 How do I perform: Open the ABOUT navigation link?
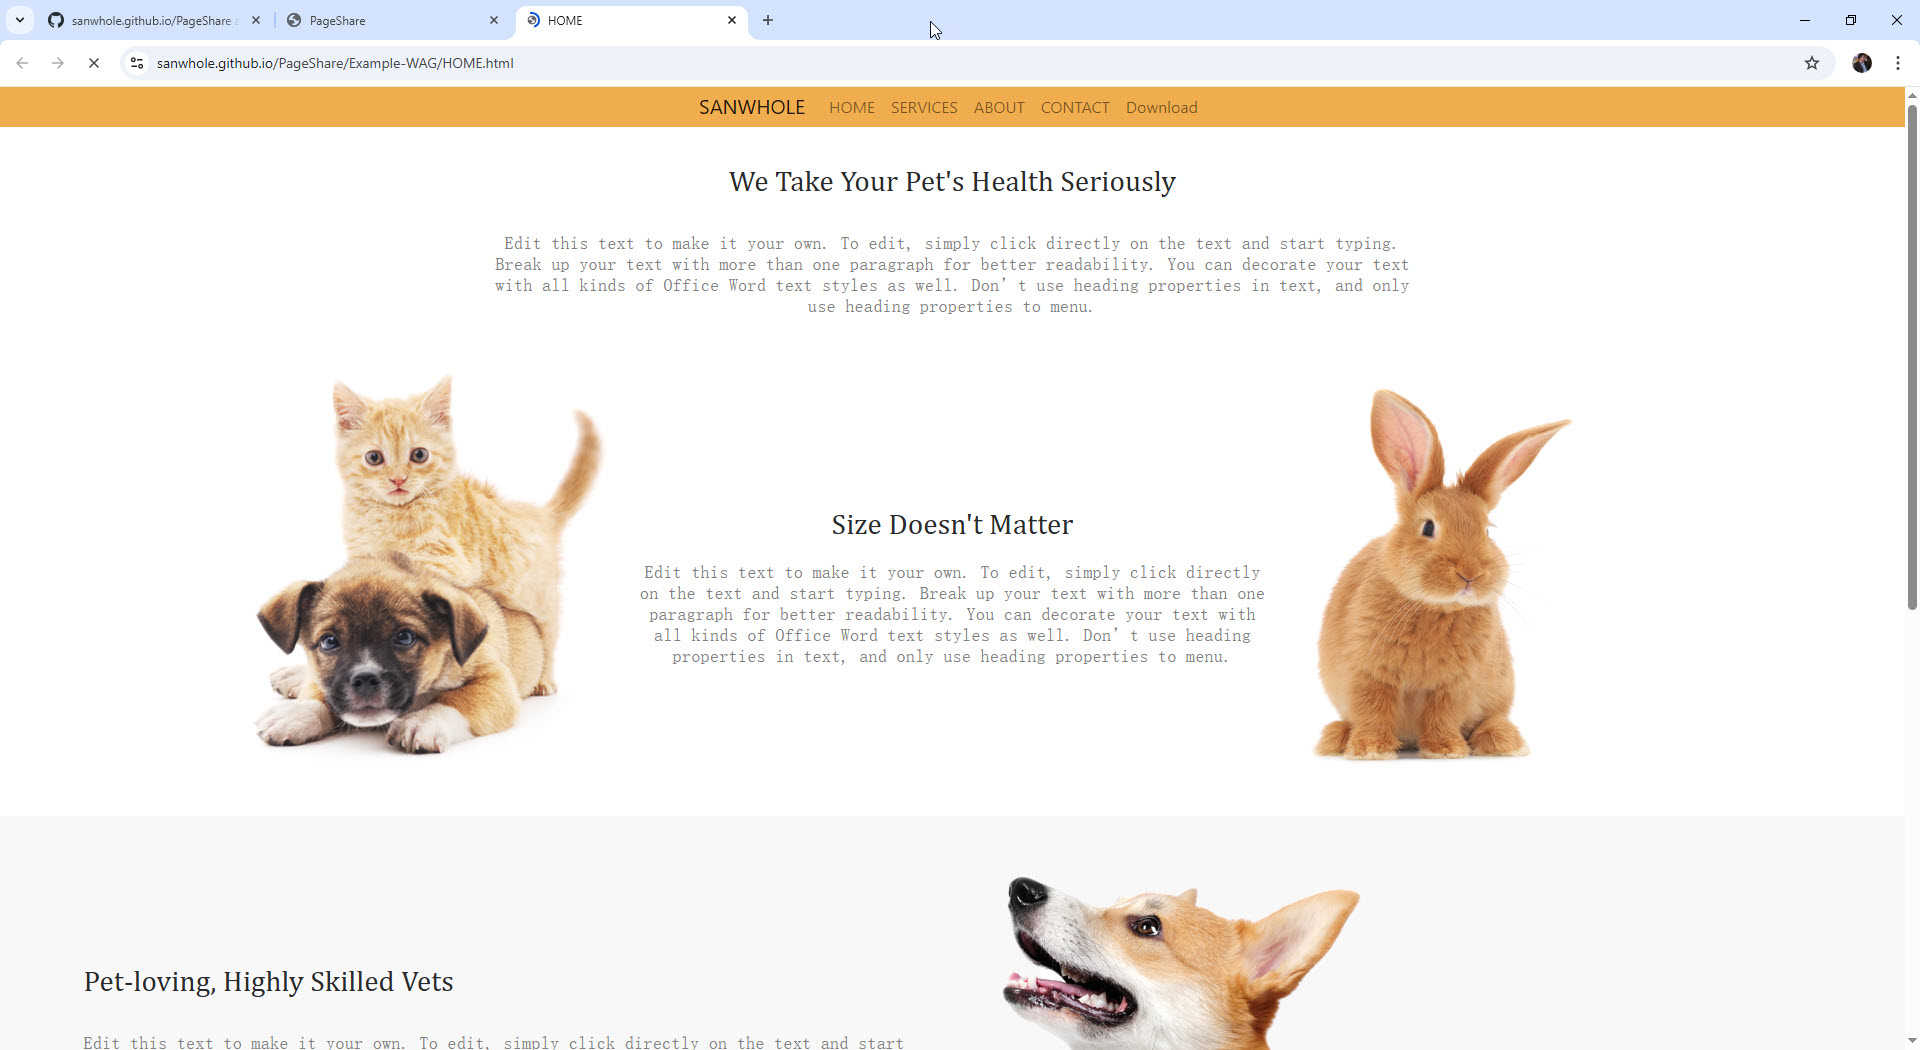pos(998,108)
